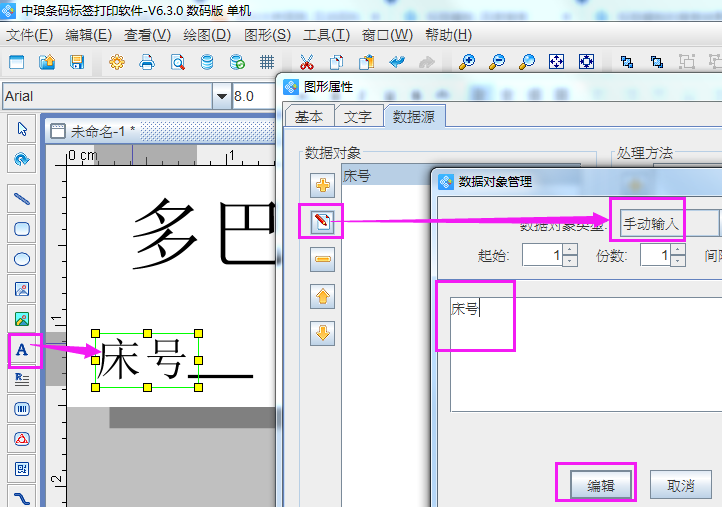Viewport: 722px width, 507px height.
Task: Remove data object using the minus icon
Action: 323,259
